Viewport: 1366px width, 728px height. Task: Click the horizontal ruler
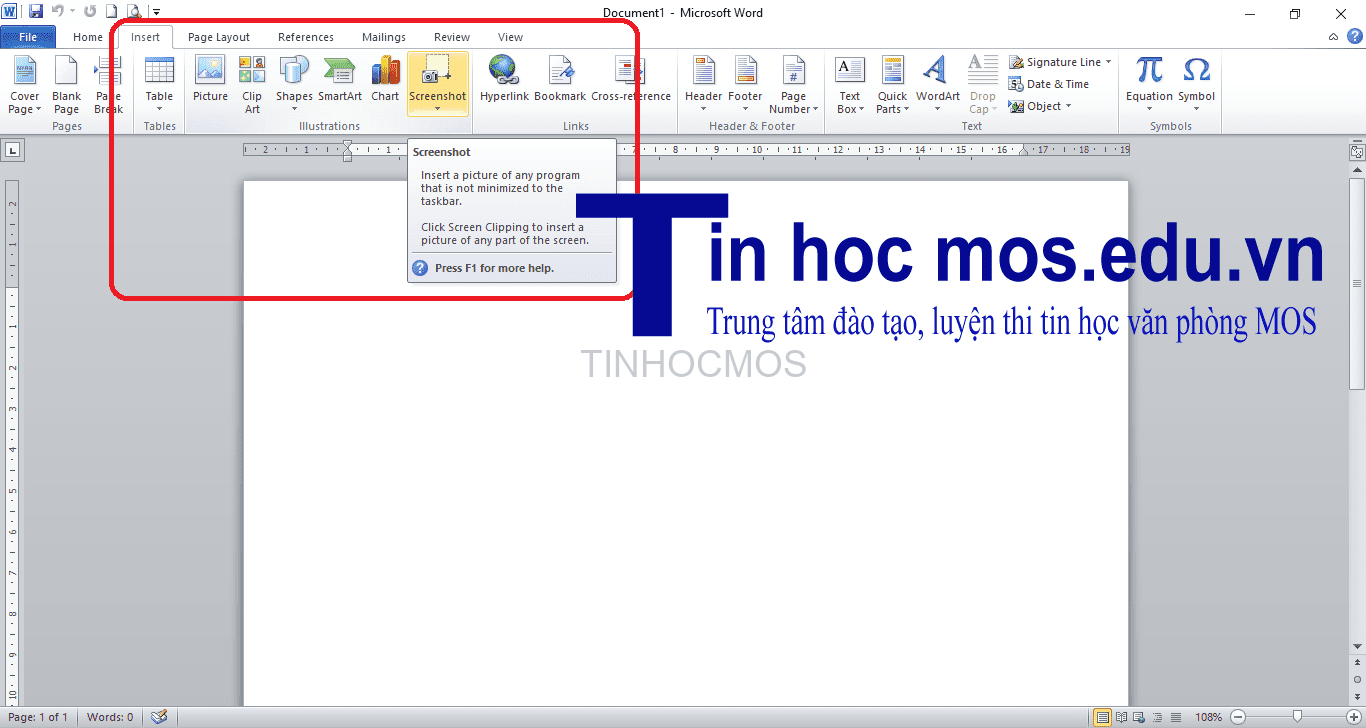[x=686, y=150]
